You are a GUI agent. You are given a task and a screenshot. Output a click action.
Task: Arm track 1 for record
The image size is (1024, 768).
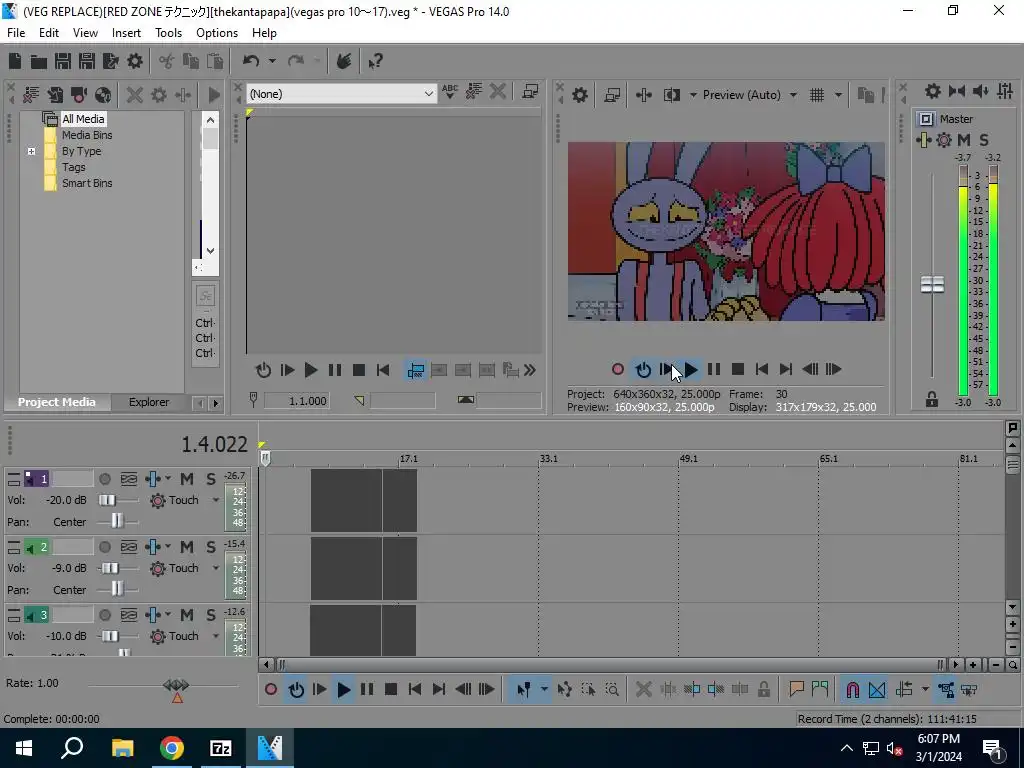tap(104, 479)
